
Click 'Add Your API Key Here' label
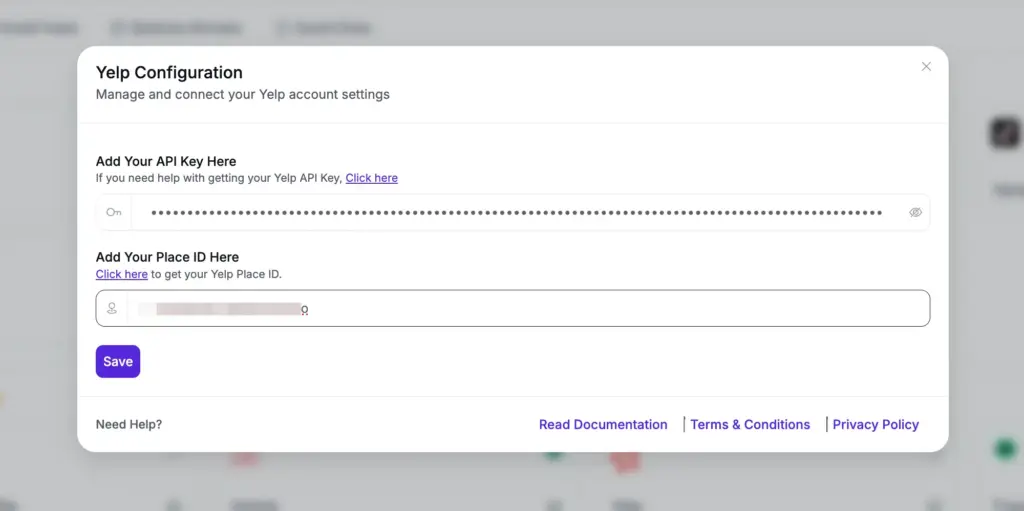(x=166, y=161)
